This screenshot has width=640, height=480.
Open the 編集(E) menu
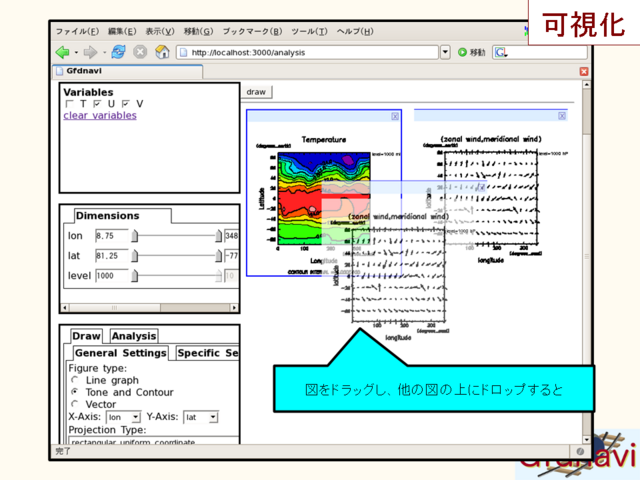122,31
